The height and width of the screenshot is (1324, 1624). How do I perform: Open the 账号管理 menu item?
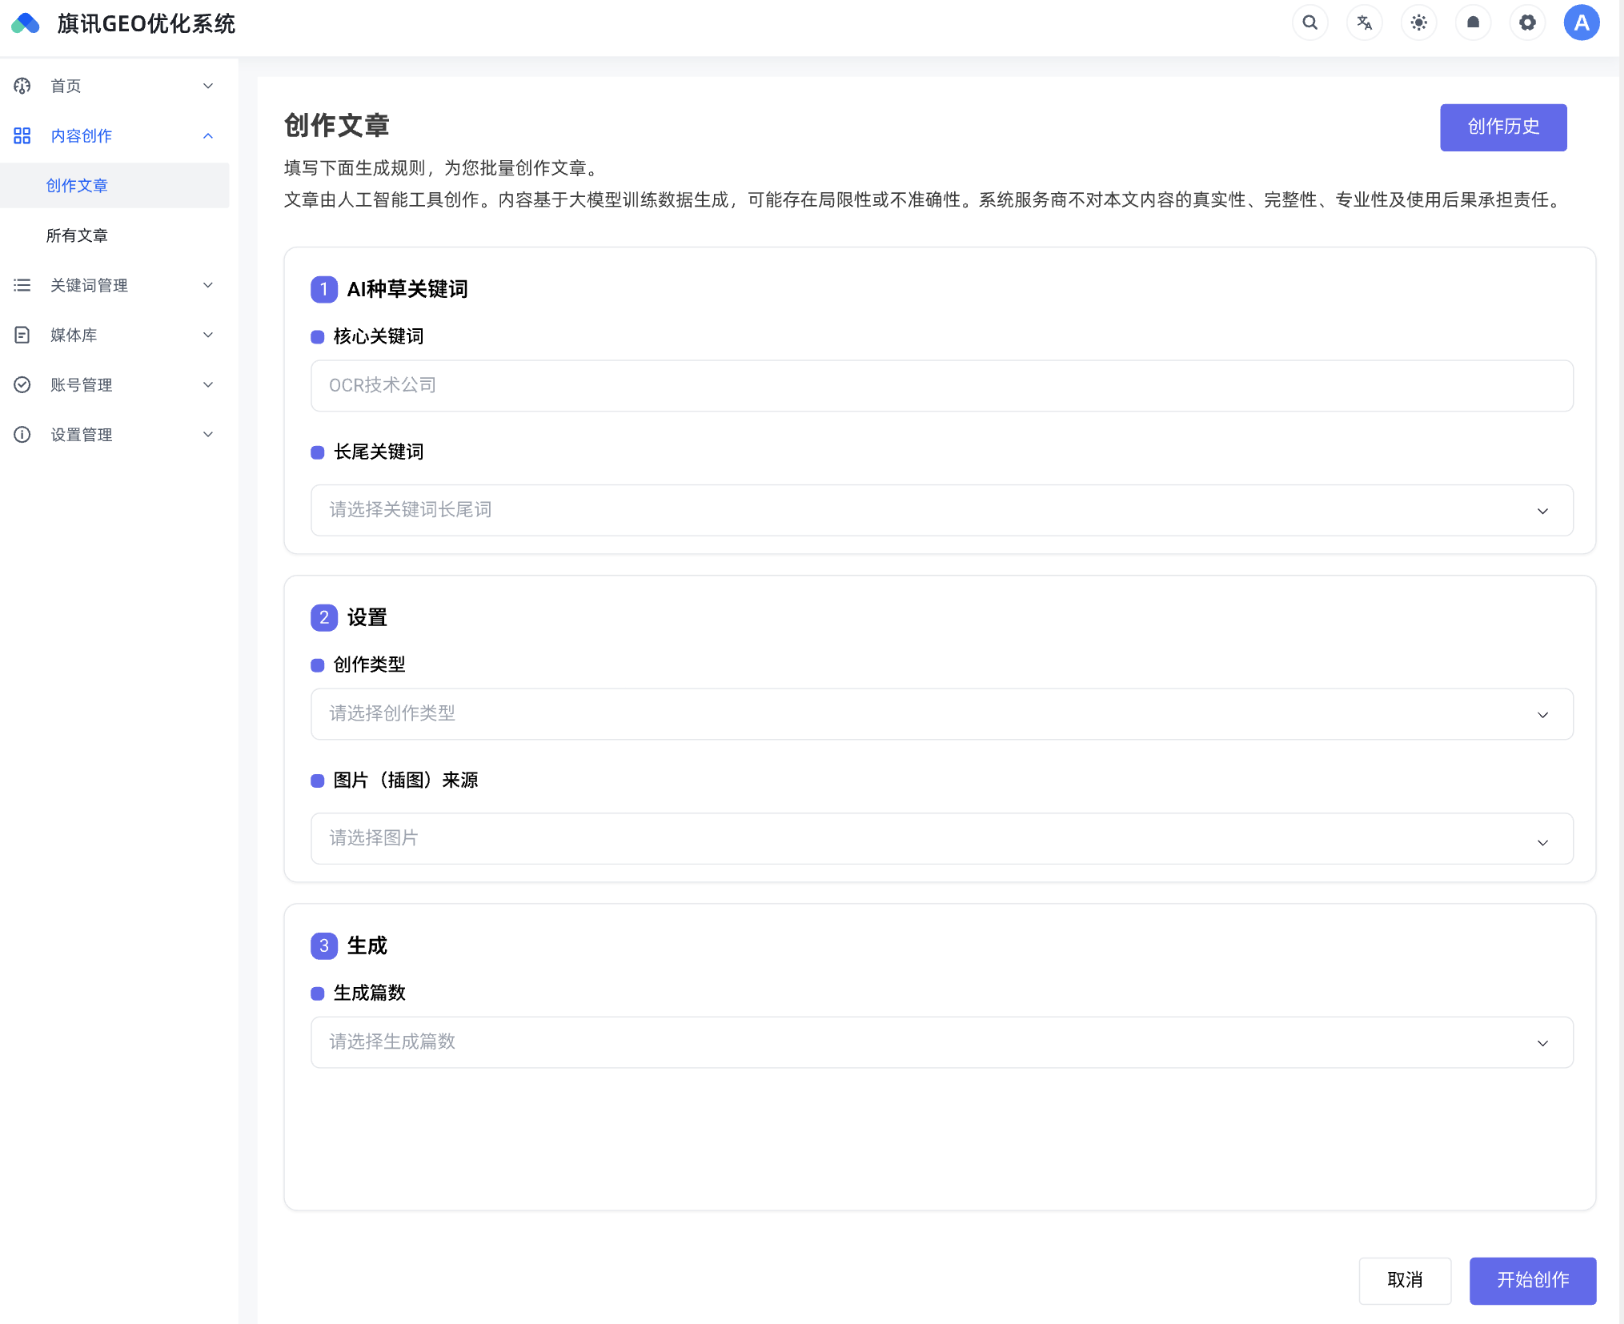pyautogui.click(x=115, y=385)
